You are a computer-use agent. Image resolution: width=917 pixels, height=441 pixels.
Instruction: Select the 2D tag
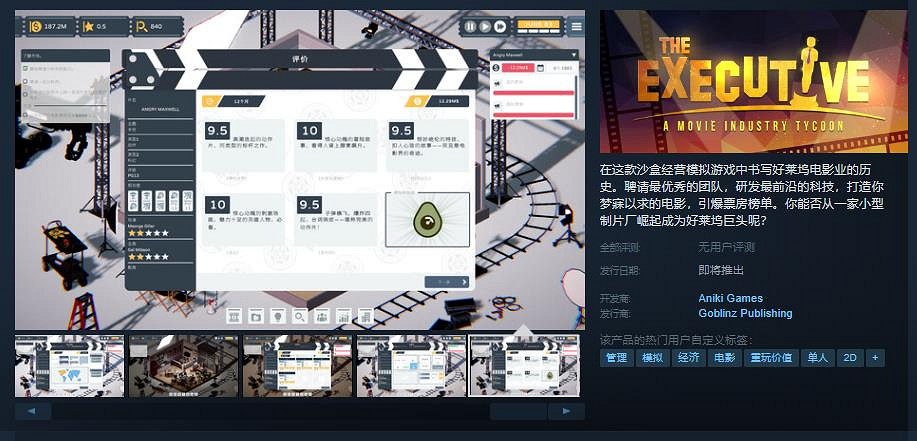(x=850, y=358)
